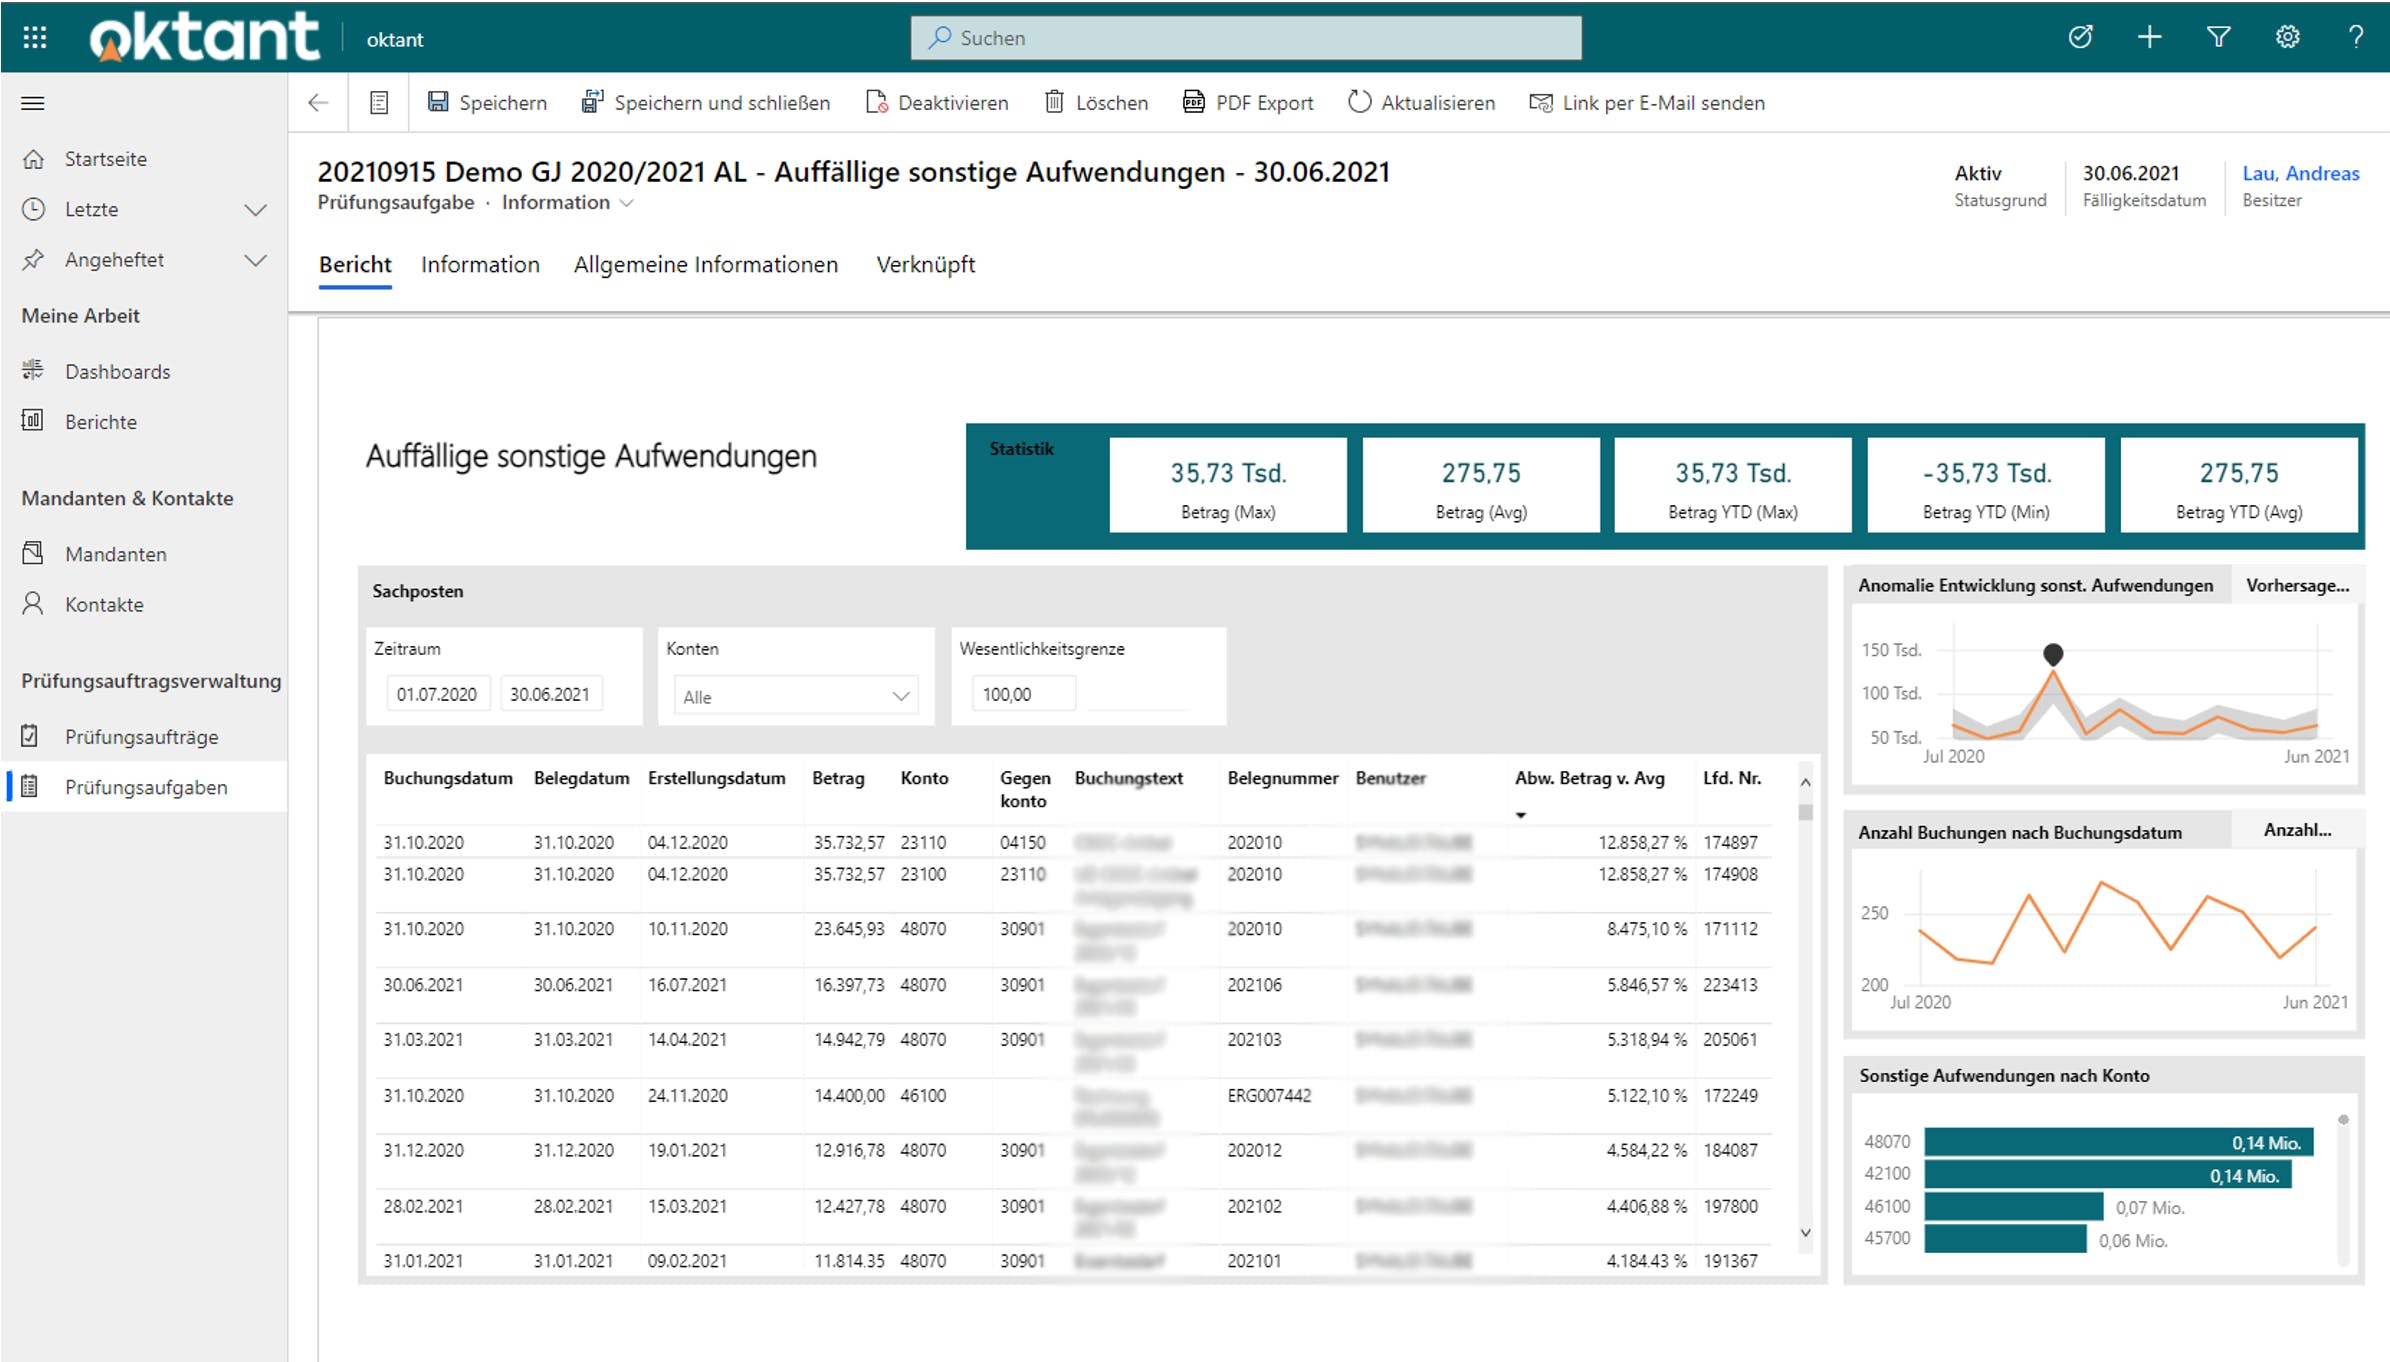Image resolution: width=2390 pixels, height=1362 pixels.
Task: Click the help question mark icon
Action: point(2355,38)
